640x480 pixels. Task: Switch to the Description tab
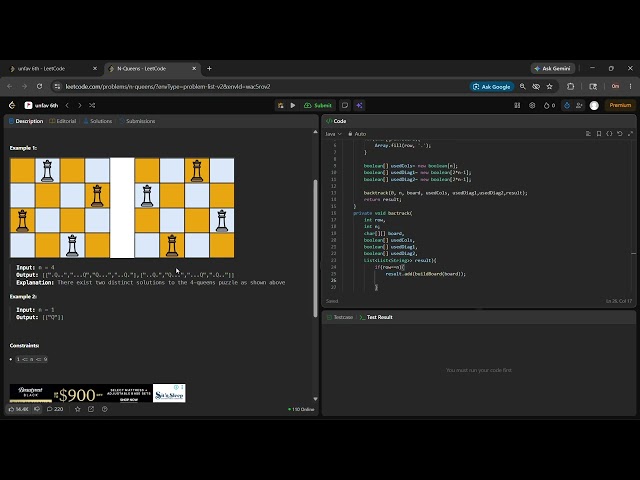tap(26, 121)
